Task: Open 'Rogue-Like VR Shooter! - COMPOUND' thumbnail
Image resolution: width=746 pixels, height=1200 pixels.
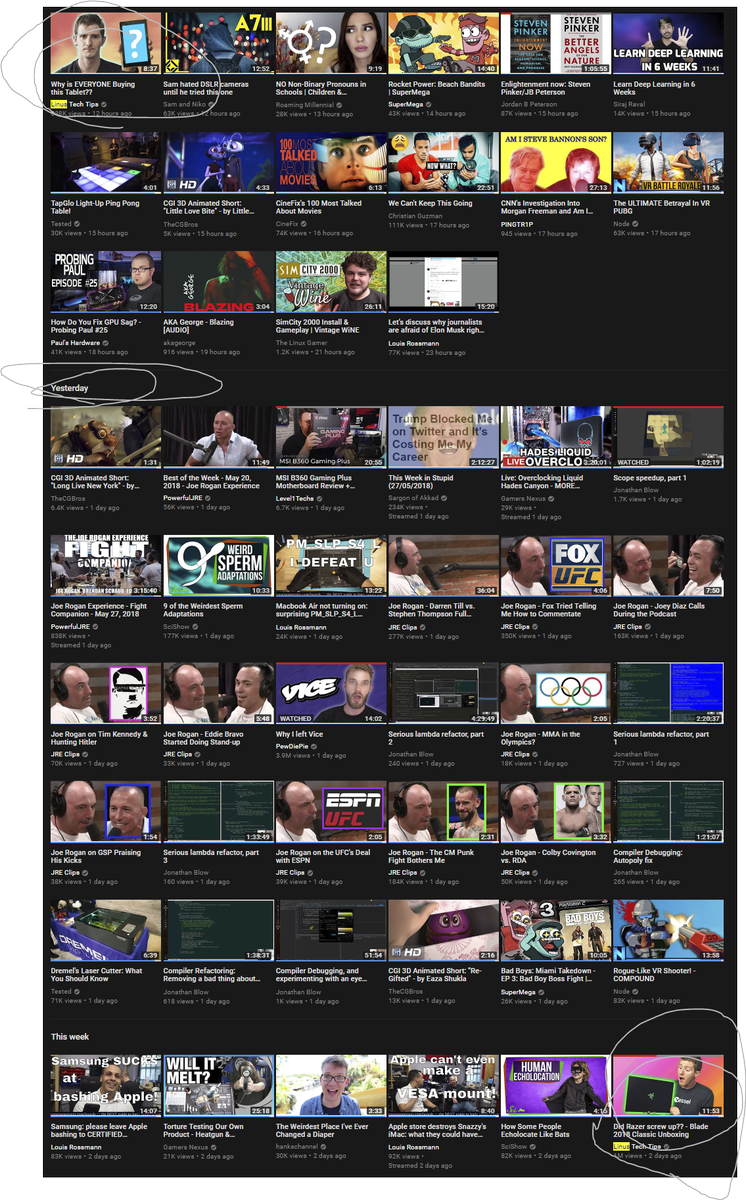Action: (x=668, y=931)
